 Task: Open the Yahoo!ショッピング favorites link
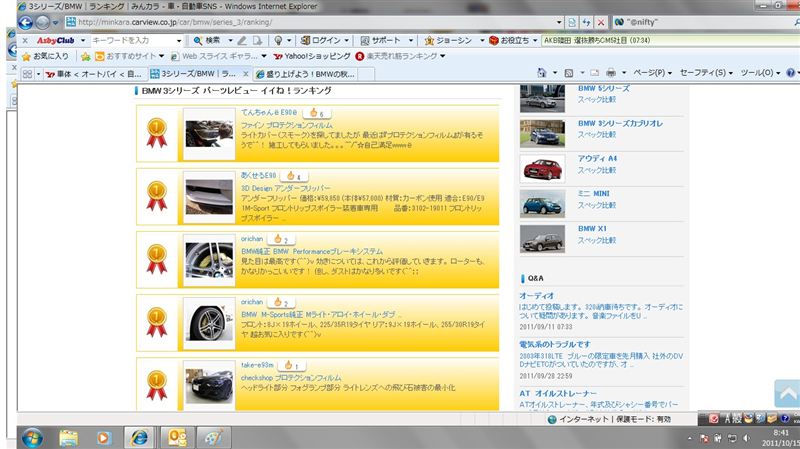pos(312,56)
